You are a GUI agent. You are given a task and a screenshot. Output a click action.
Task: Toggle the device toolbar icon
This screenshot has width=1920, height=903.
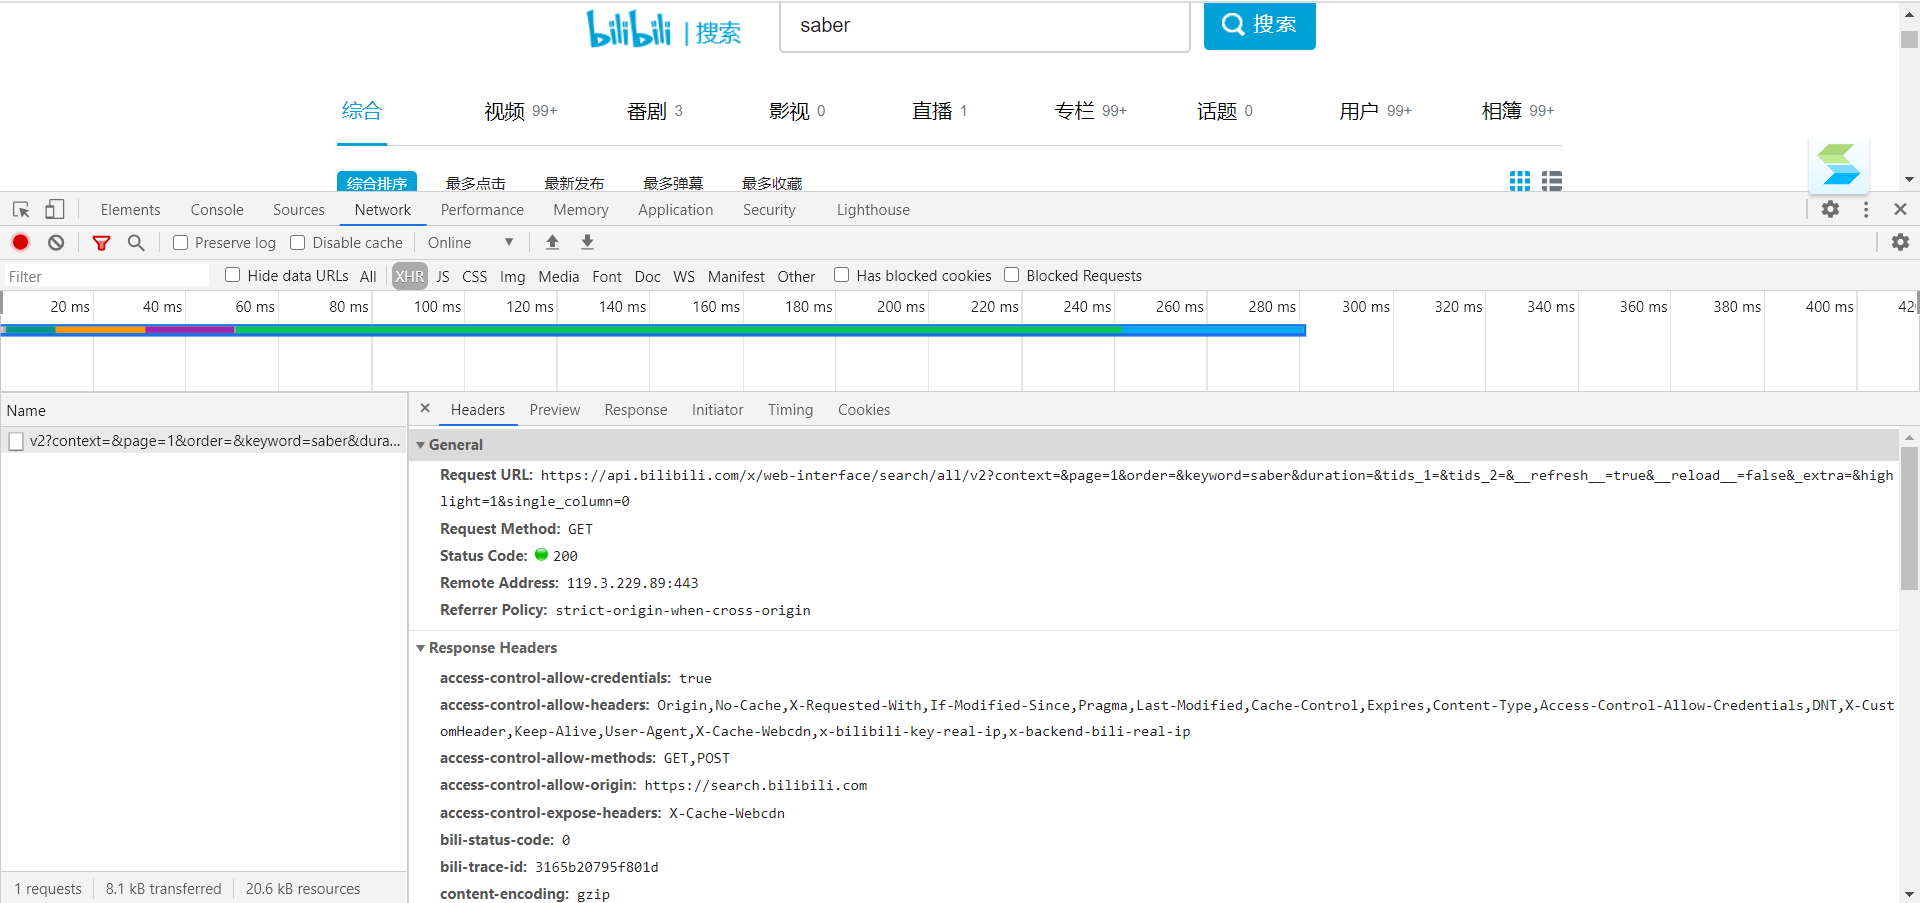coord(54,209)
